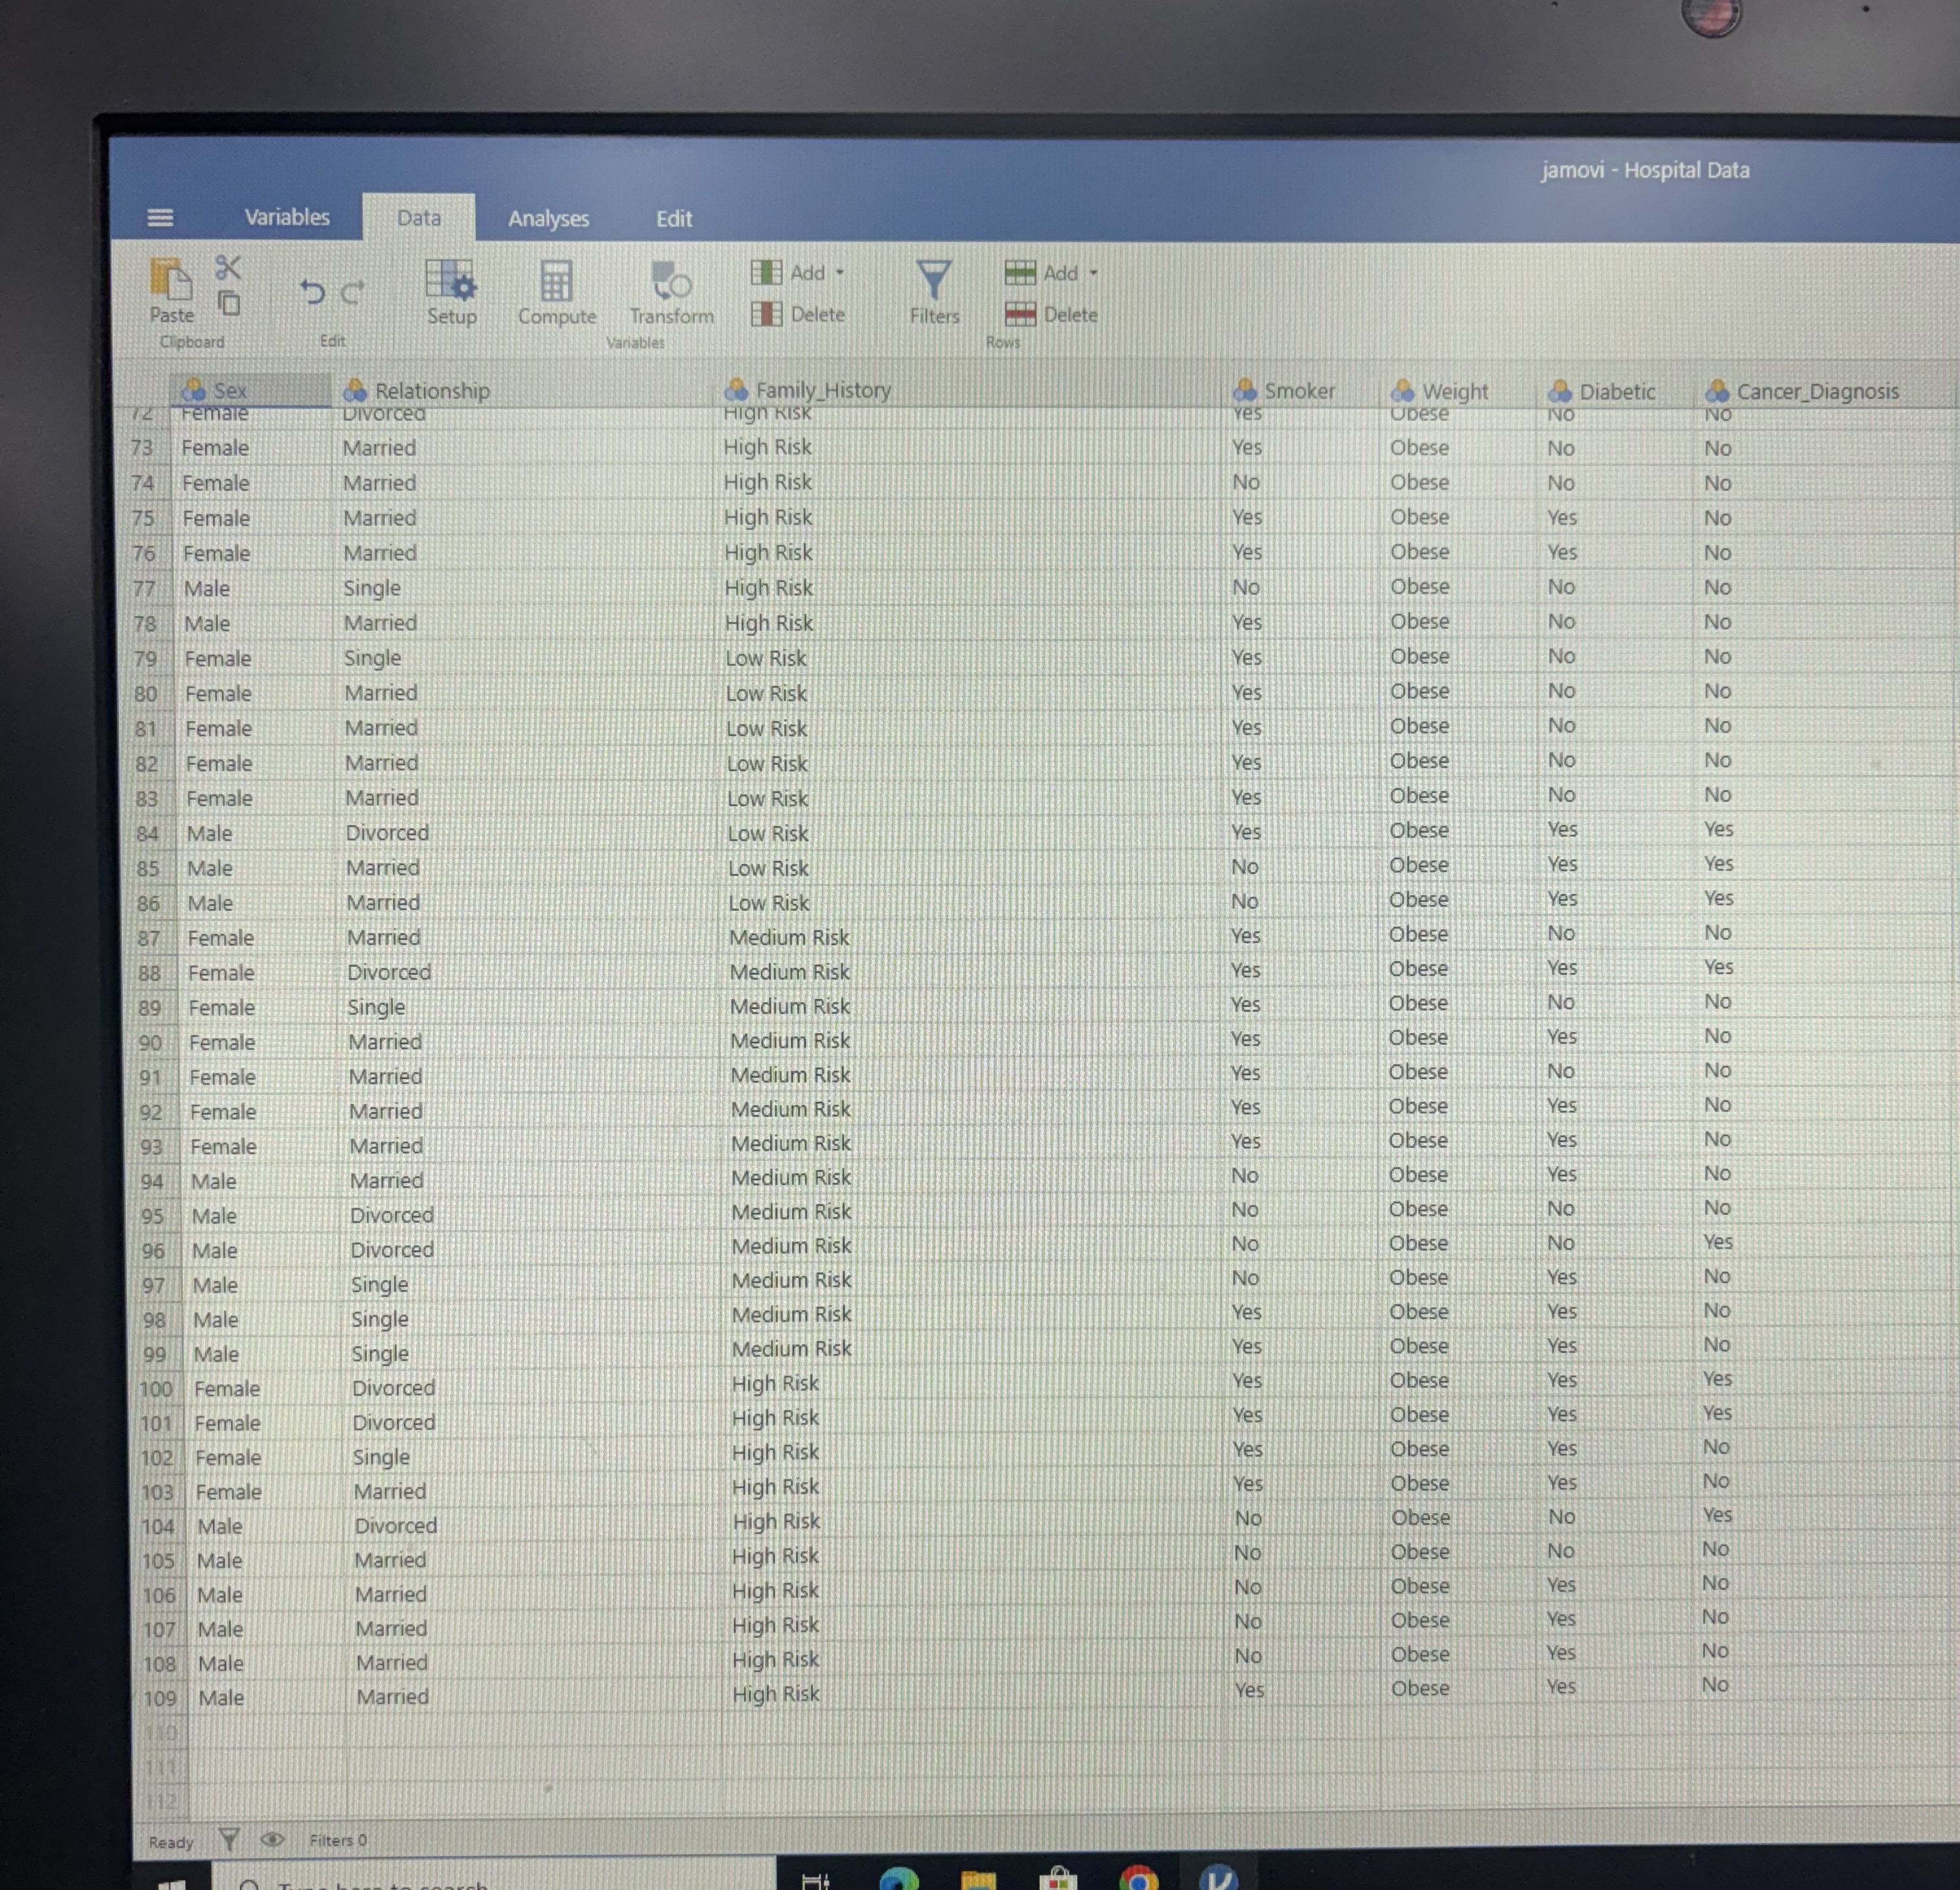Expand the Variables Add dropdown arrow

click(840, 272)
